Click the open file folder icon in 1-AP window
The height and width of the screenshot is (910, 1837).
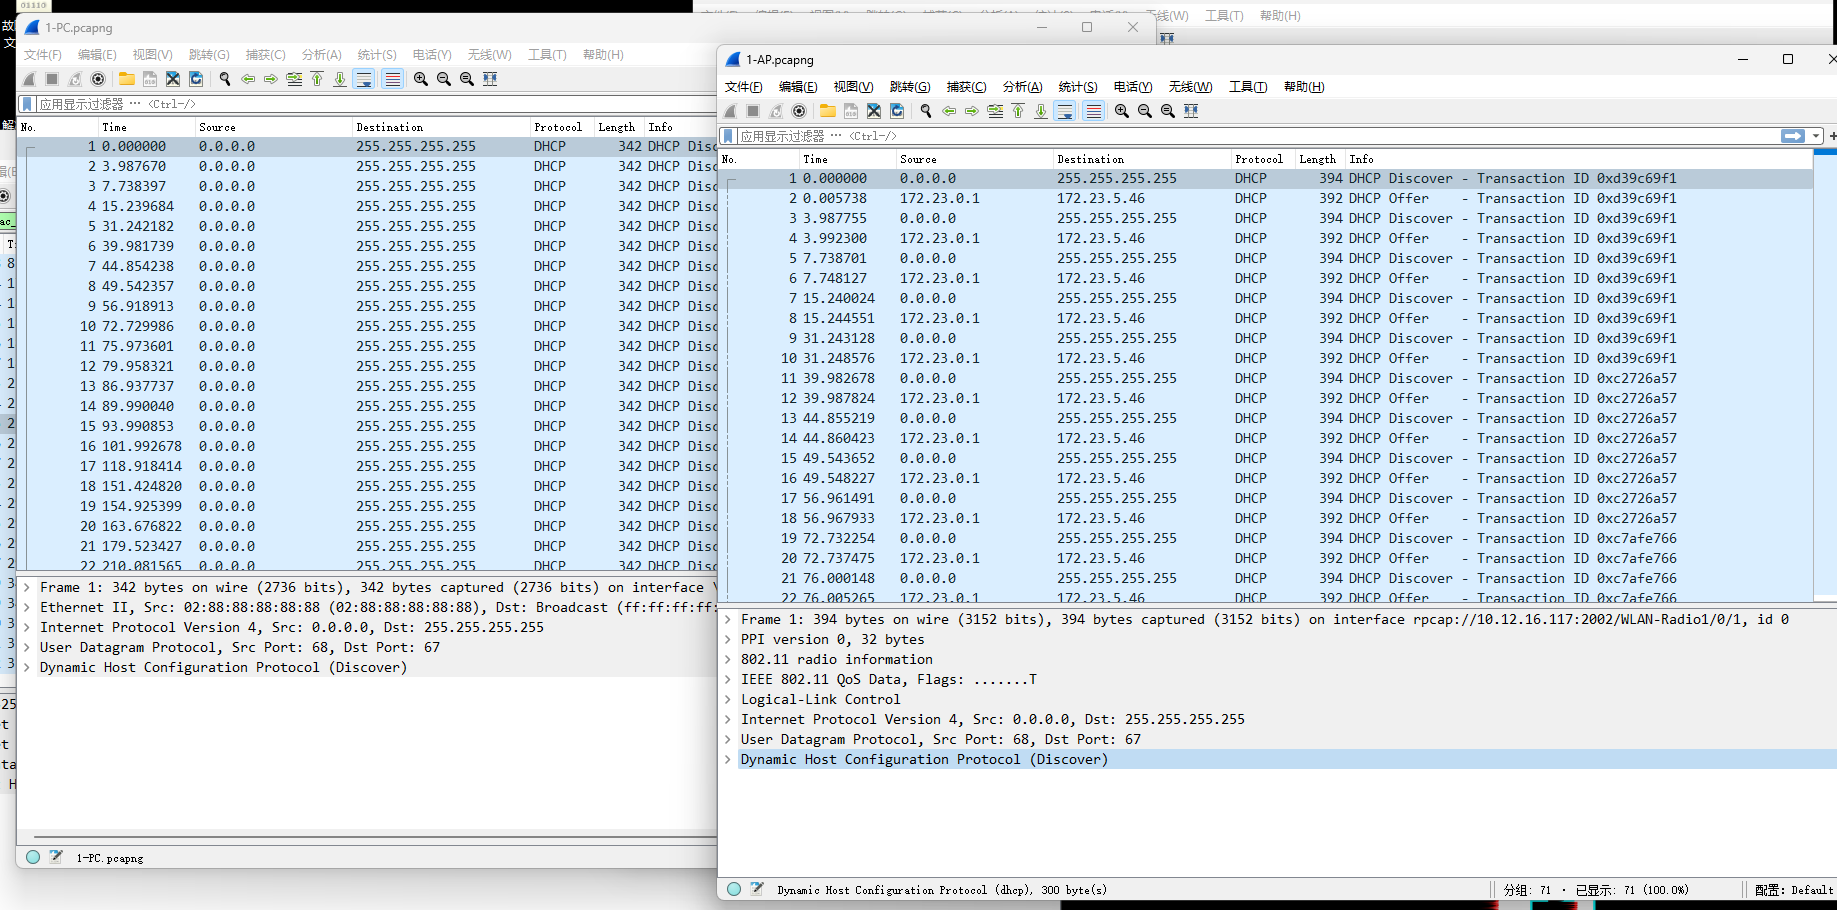click(x=827, y=111)
